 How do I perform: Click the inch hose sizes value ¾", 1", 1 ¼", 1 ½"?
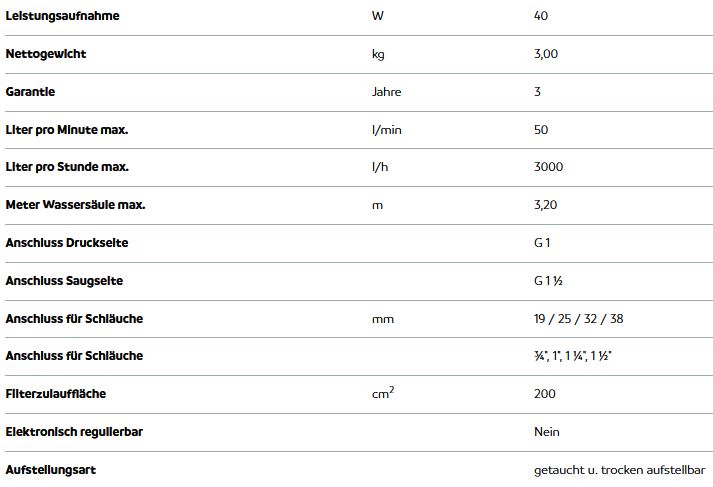click(572, 356)
